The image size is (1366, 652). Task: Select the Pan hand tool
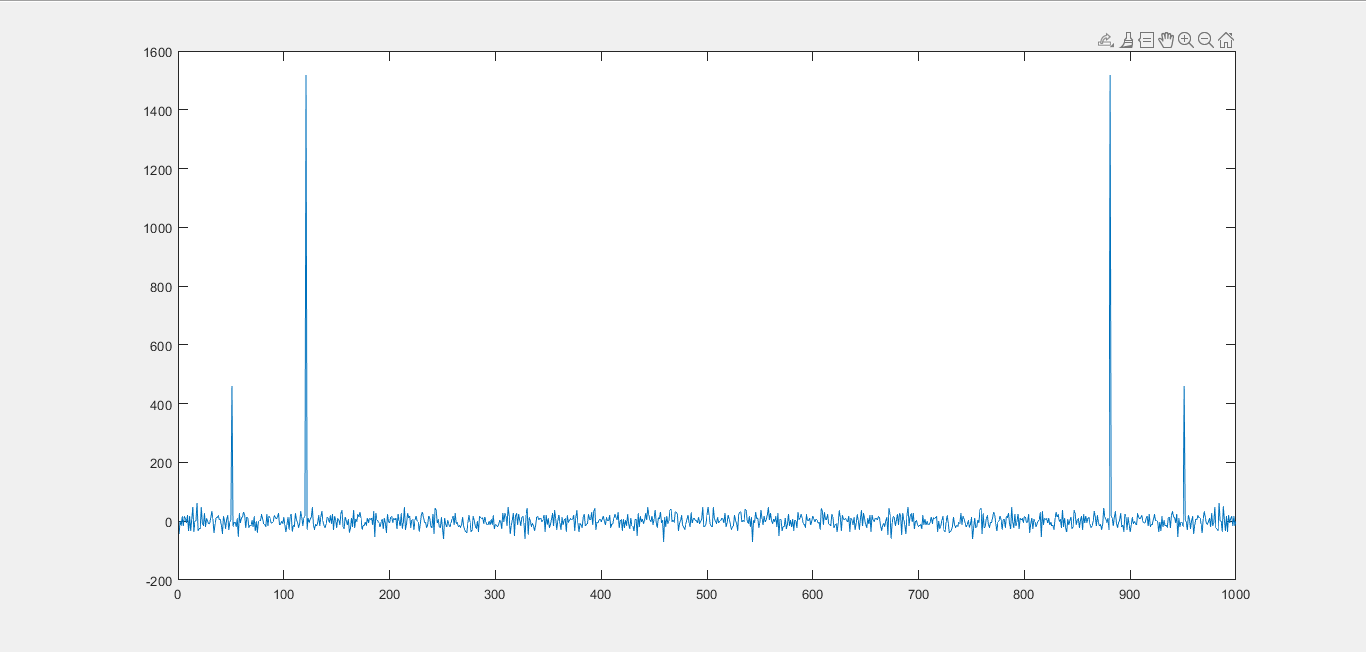coord(1166,40)
